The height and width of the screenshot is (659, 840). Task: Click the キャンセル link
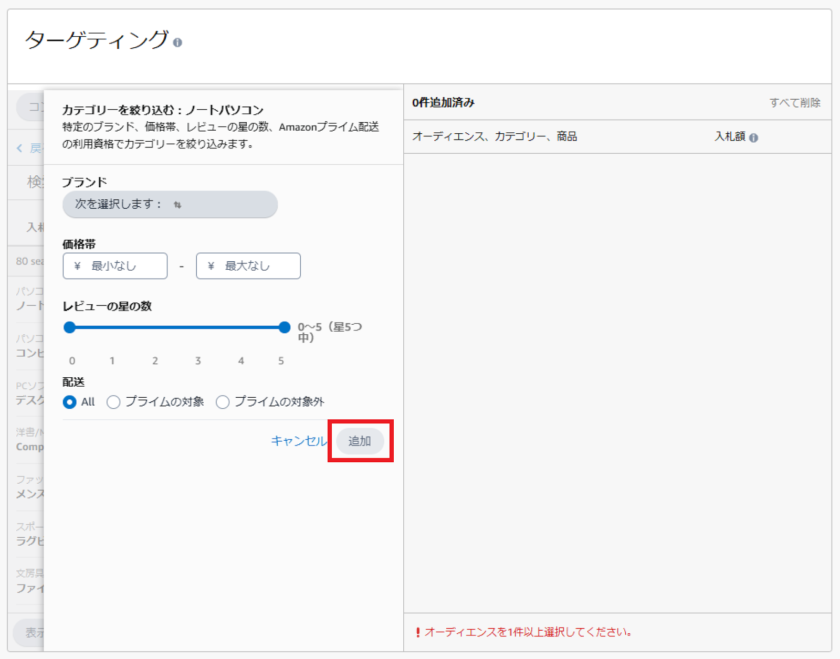[298, 441]
